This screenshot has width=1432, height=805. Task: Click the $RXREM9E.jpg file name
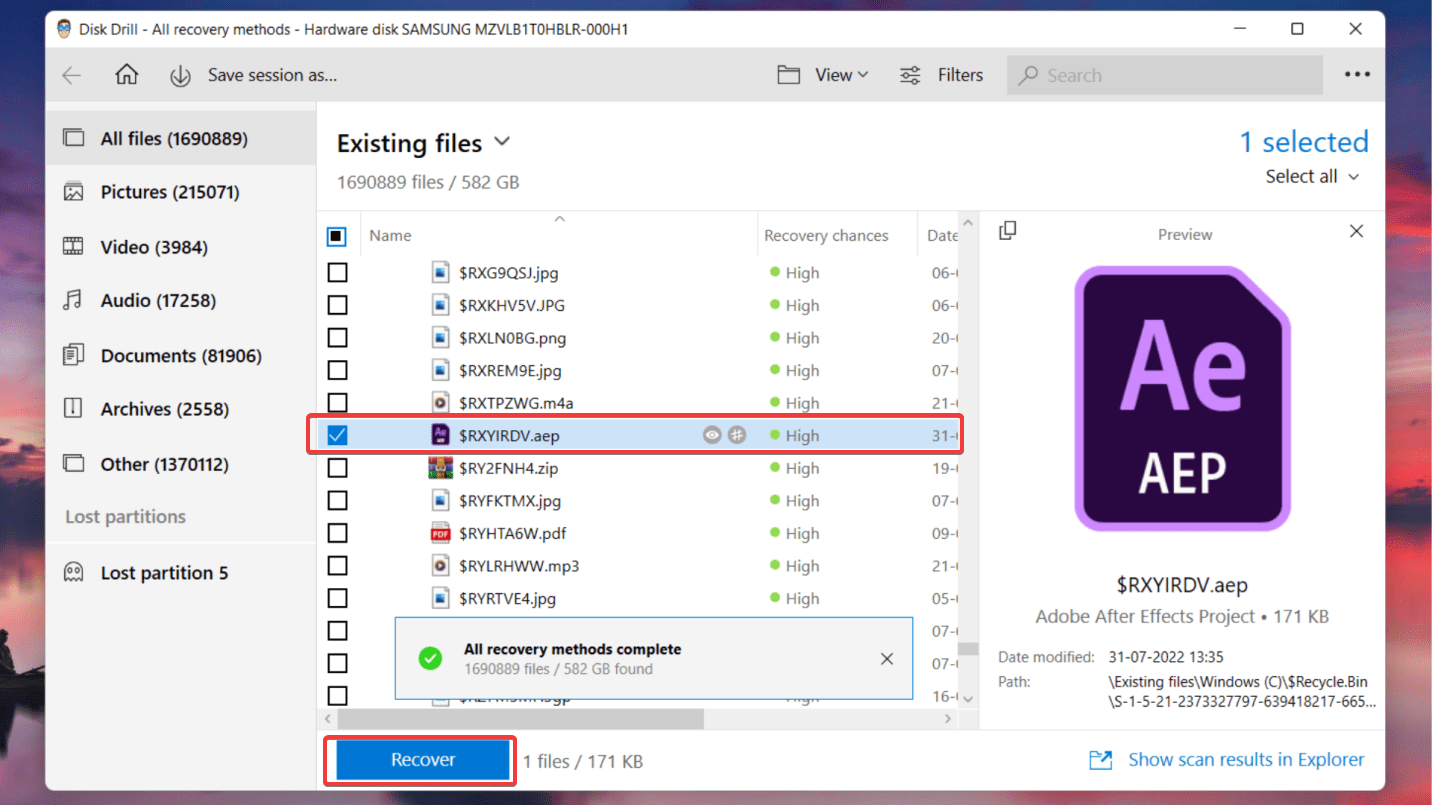coord(510,370)
